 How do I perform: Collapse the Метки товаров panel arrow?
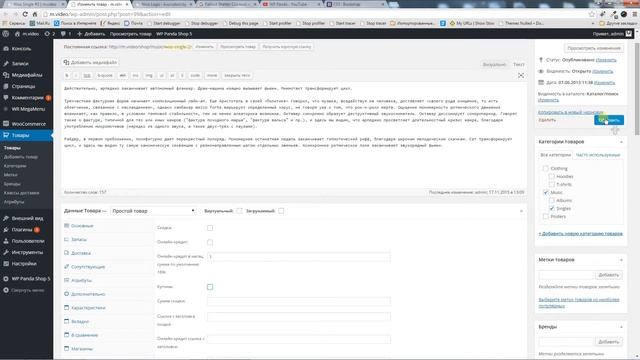(x=621, y=260)
